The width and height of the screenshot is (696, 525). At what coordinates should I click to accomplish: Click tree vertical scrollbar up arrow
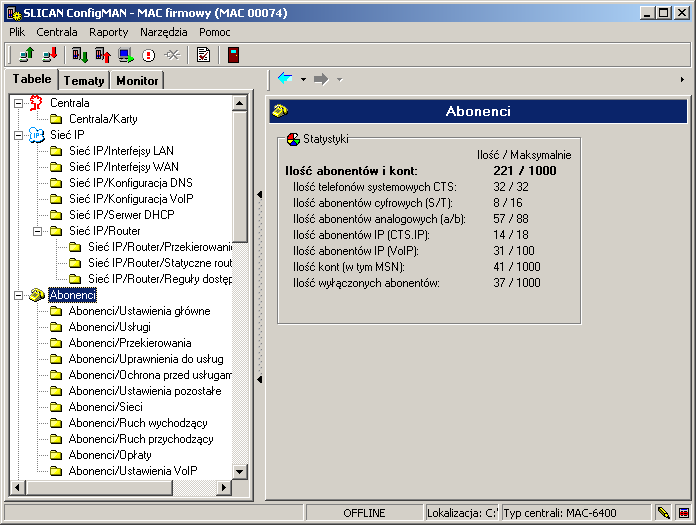[x=240, y=103]
